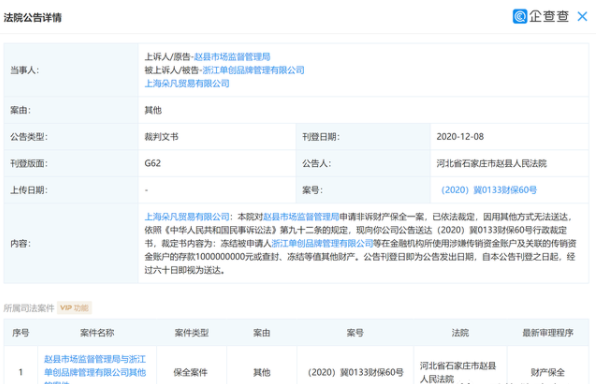Select 保全案件 cell in case table
Viewport: 598px width, 384px height.
coord(191,372)
